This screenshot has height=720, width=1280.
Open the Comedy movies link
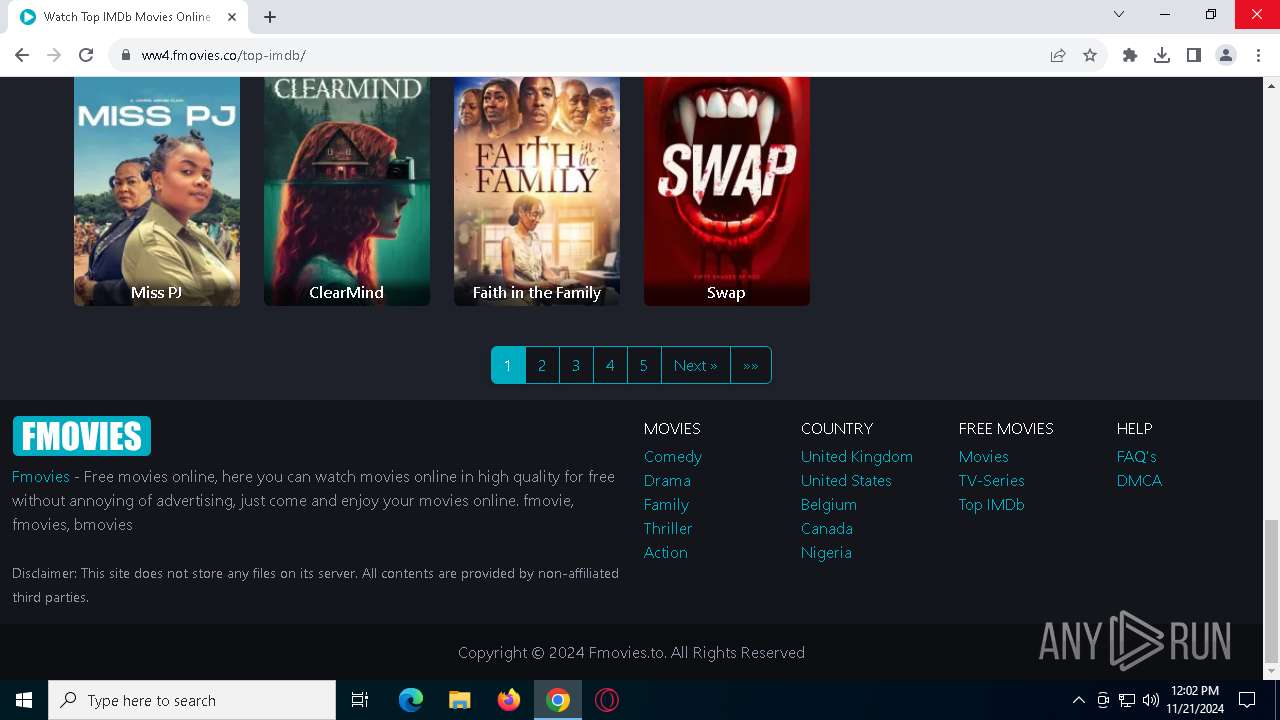pos(673,456)
